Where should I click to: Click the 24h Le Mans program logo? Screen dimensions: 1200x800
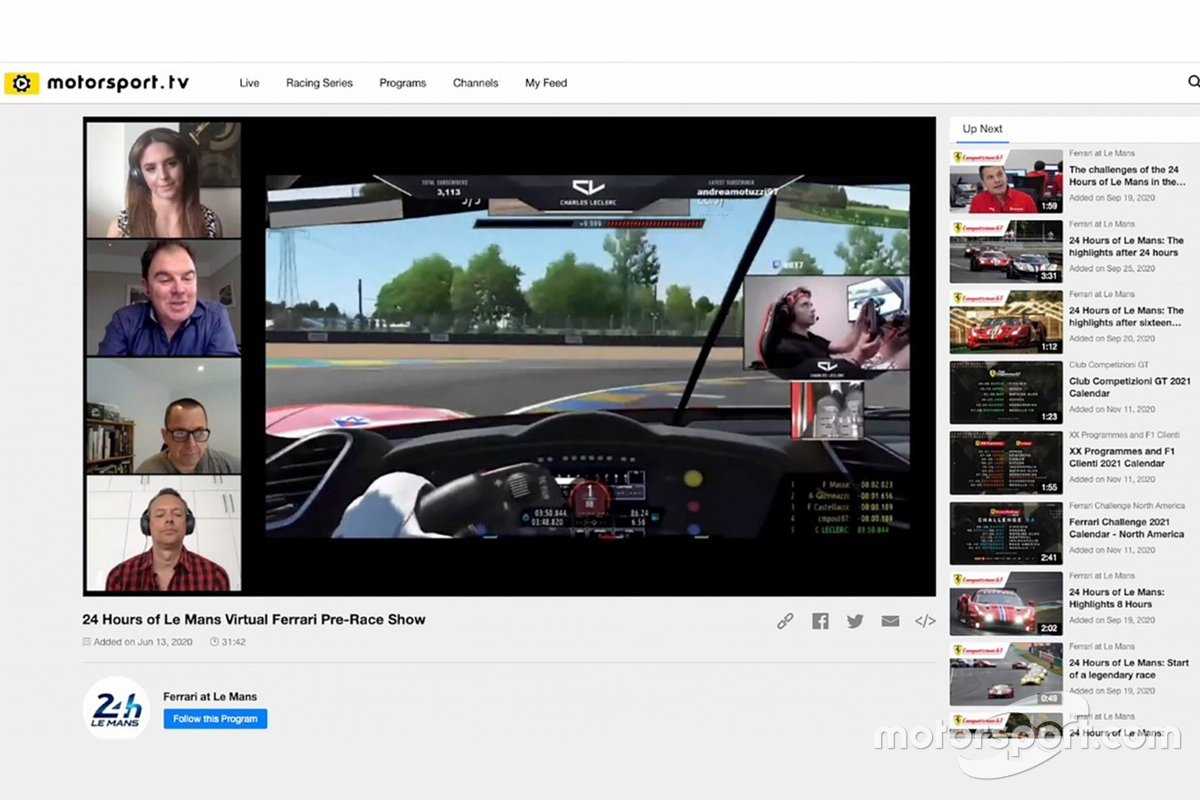(116, 708)
